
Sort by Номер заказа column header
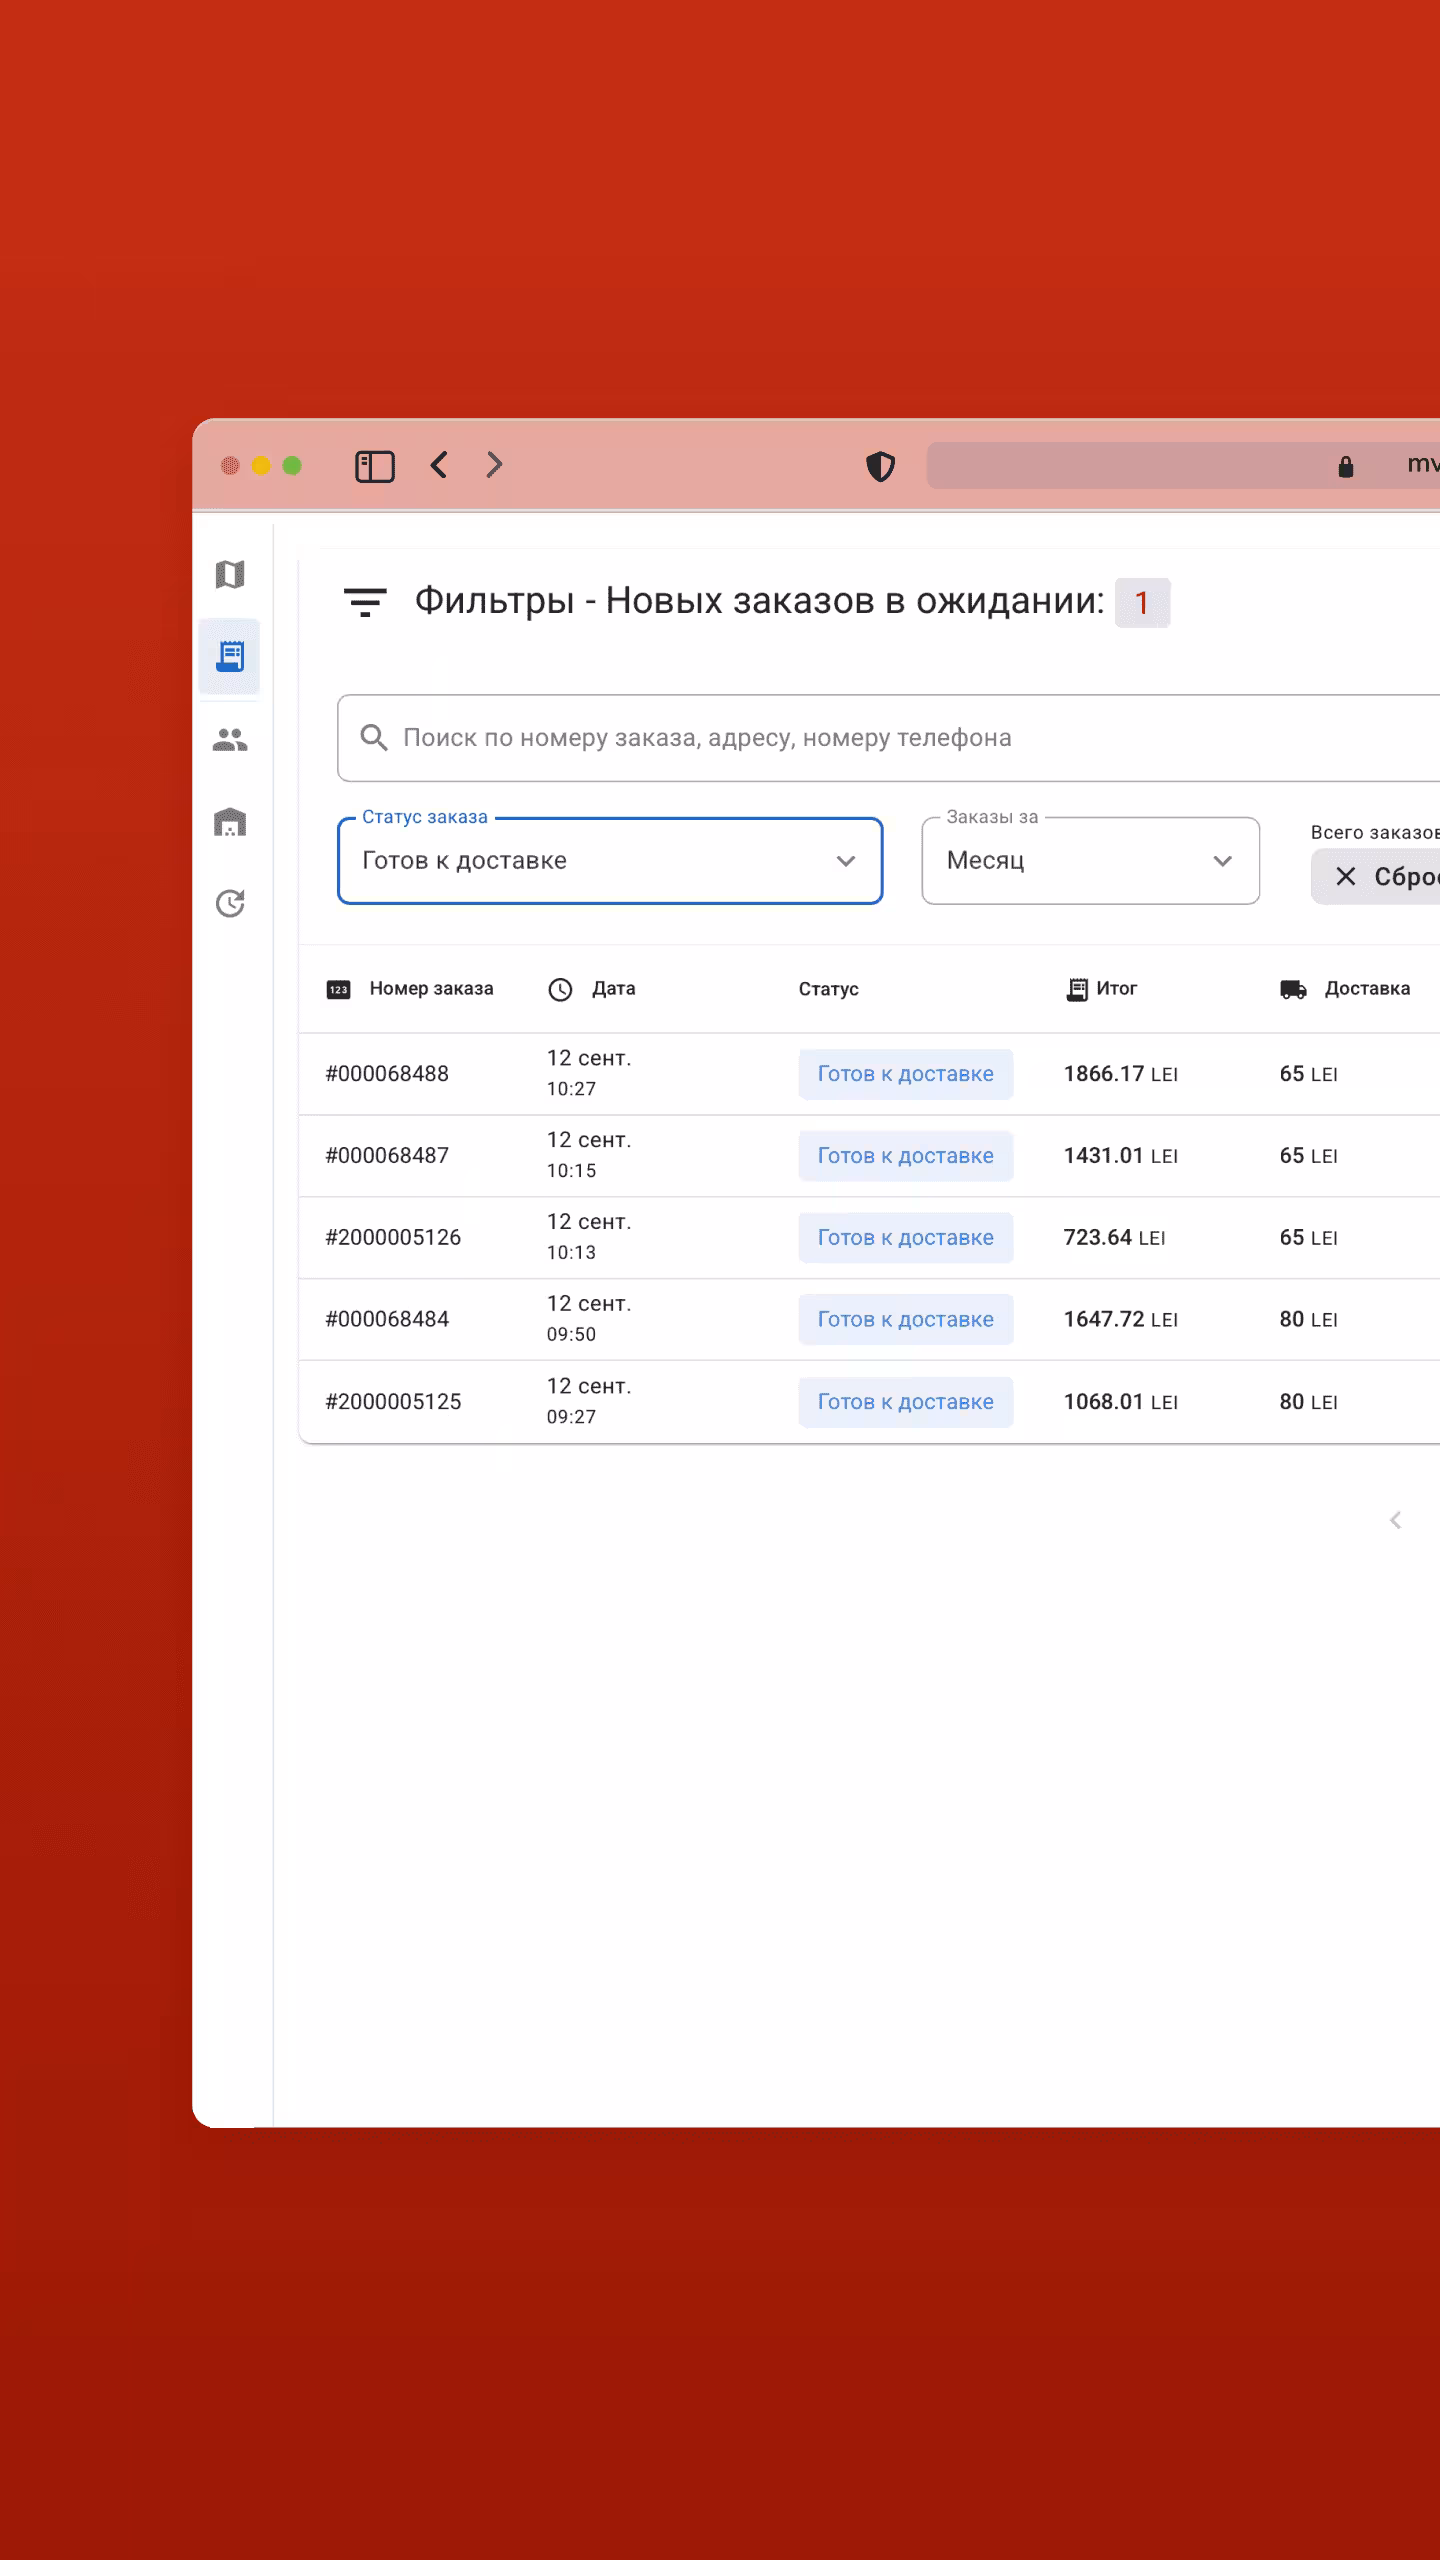coord(431,989)
